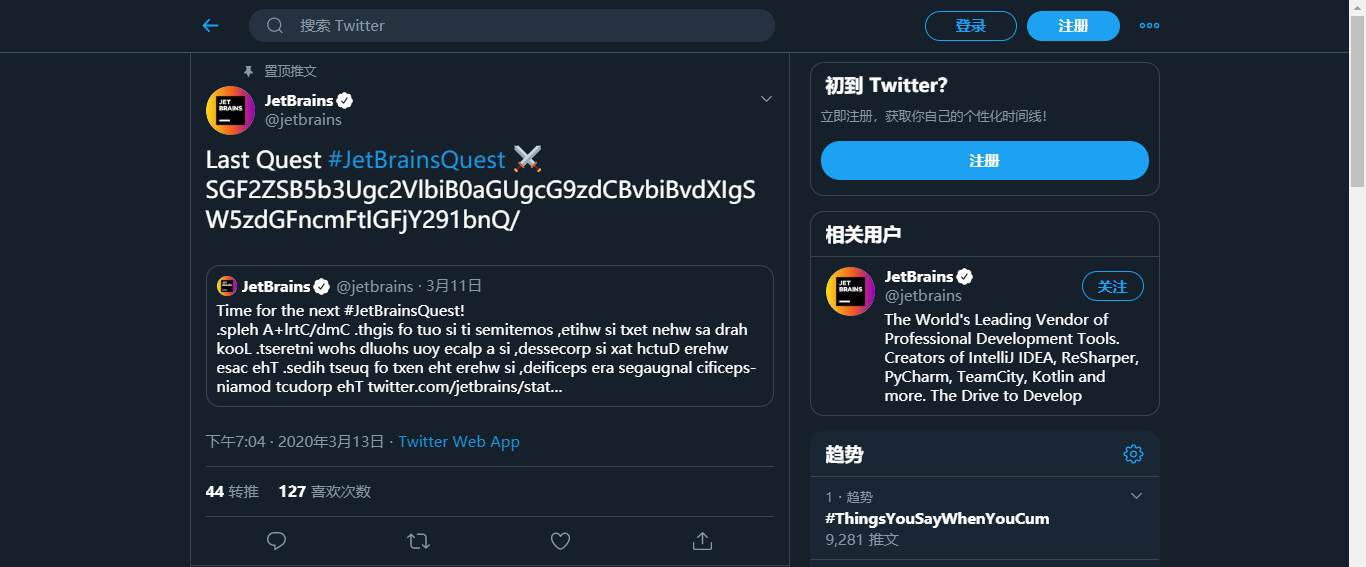Click the 登录 login button
This screenshot has width=1366, height=567.
(970, 26)
